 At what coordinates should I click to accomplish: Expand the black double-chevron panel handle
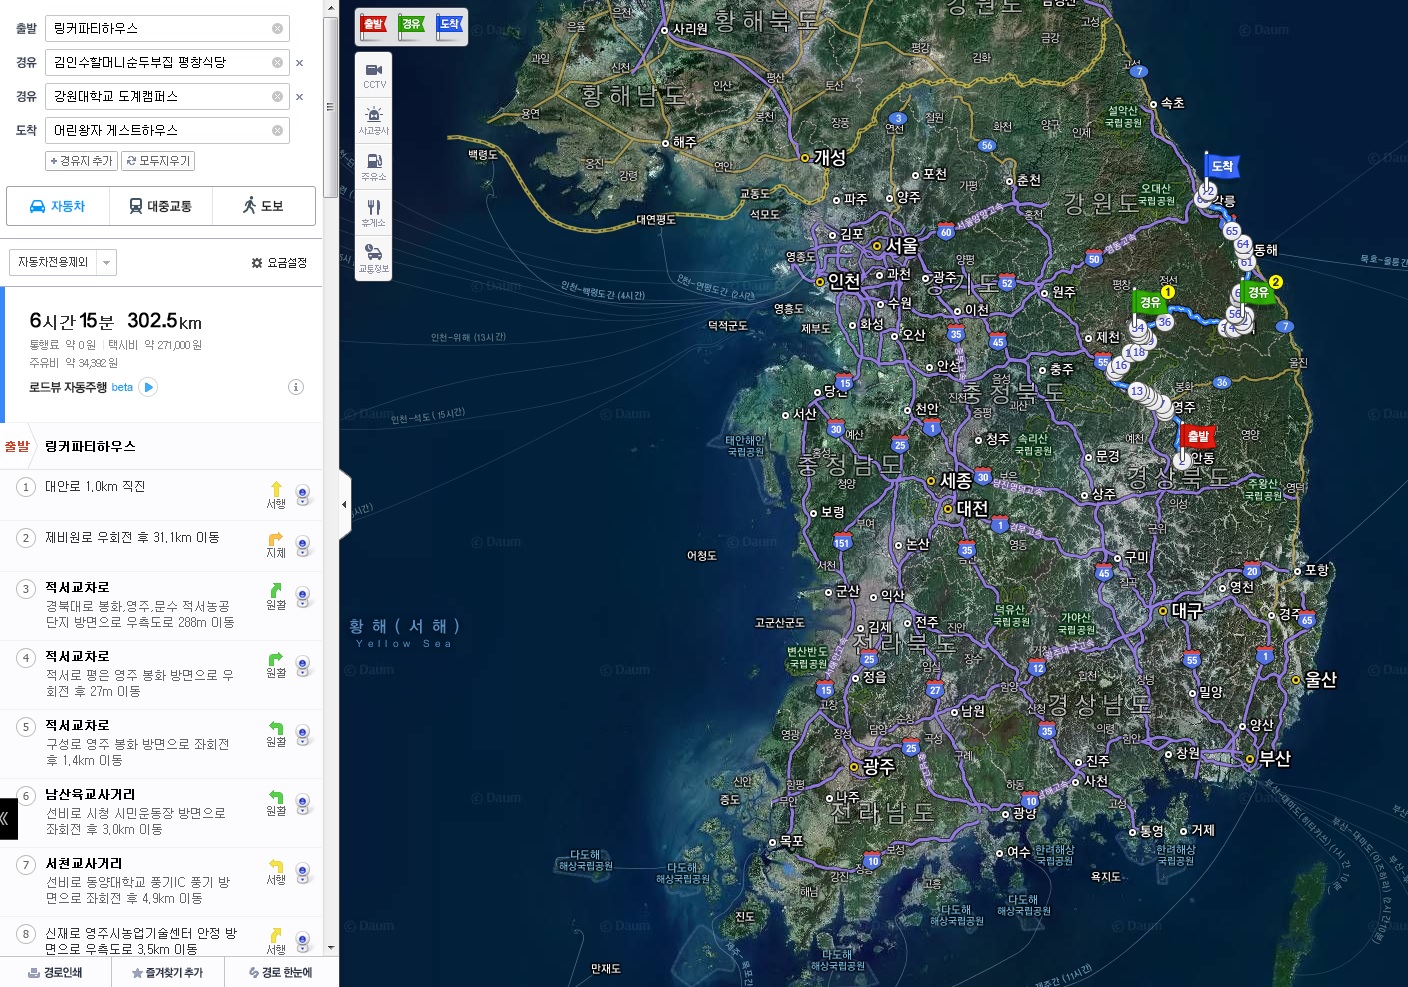[x=8, y=818]
